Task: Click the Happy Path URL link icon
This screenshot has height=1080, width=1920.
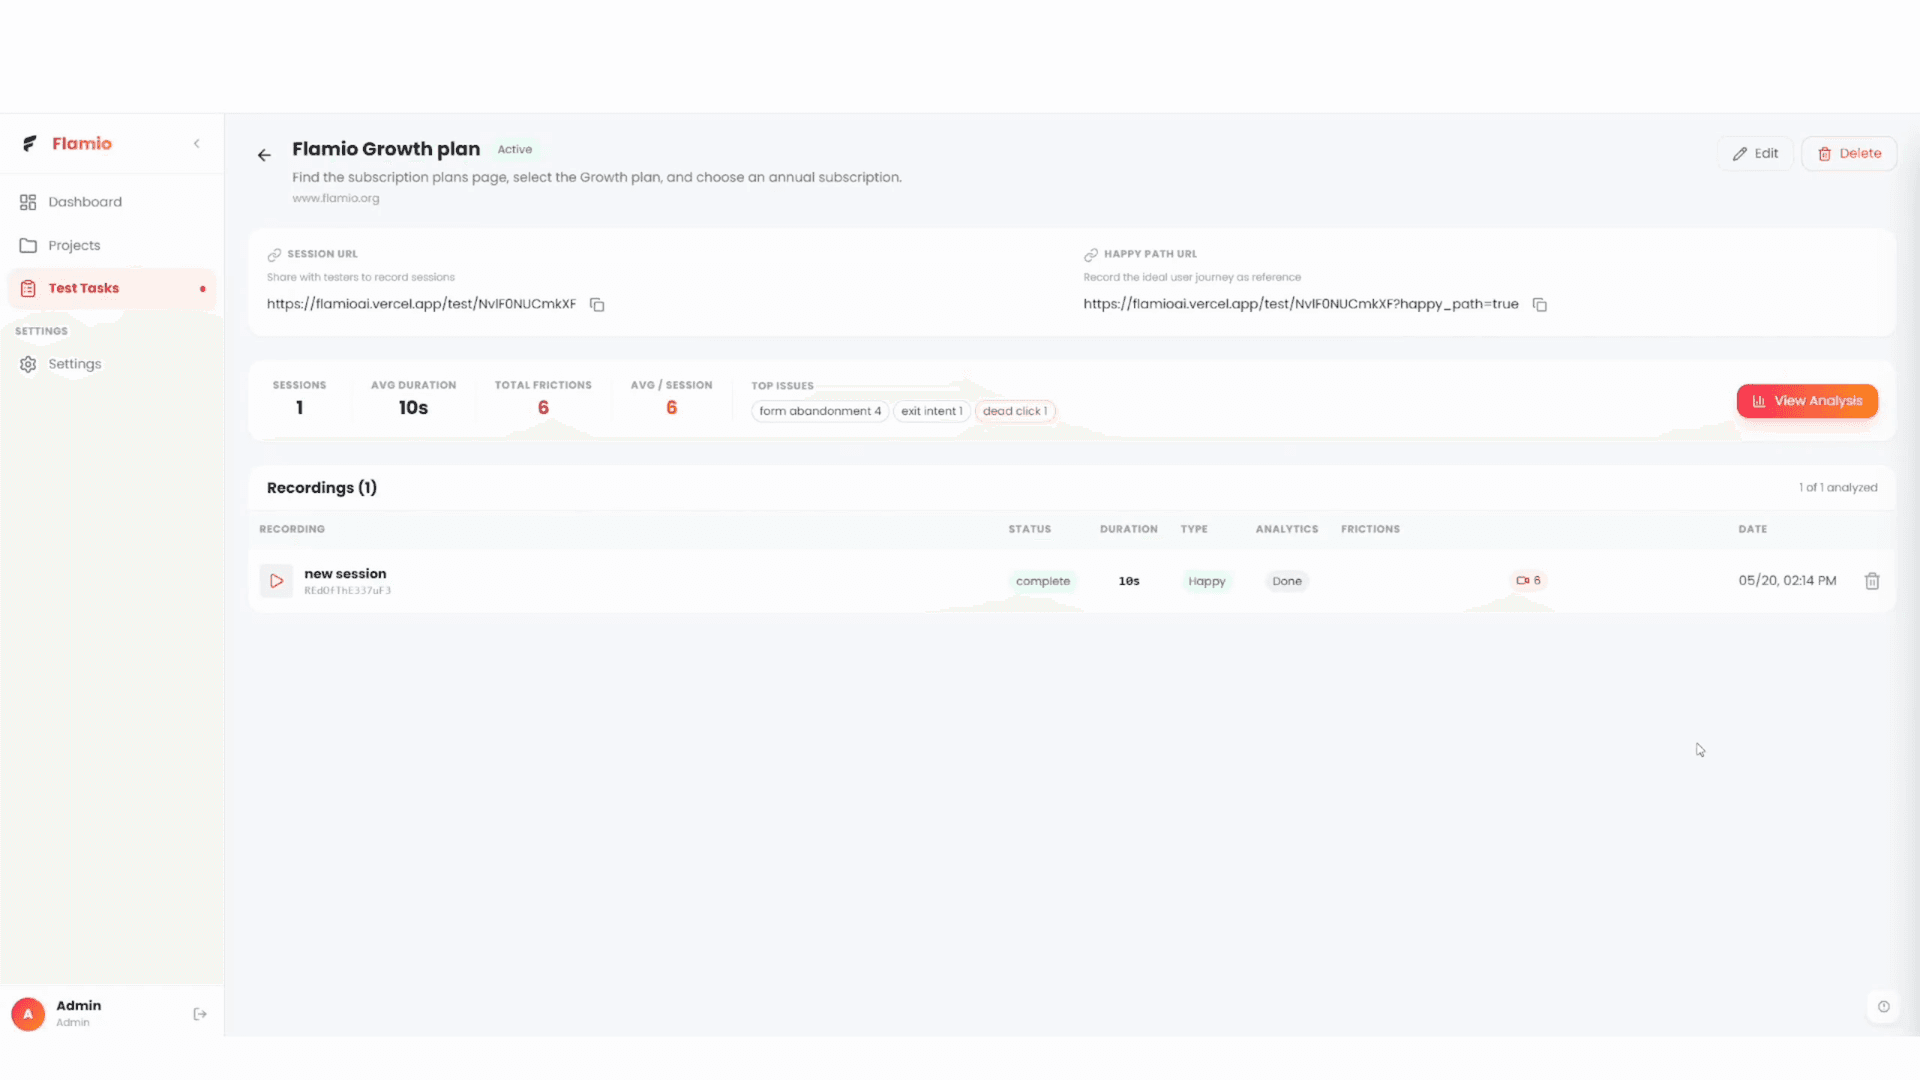Action: pos(1091,255)
